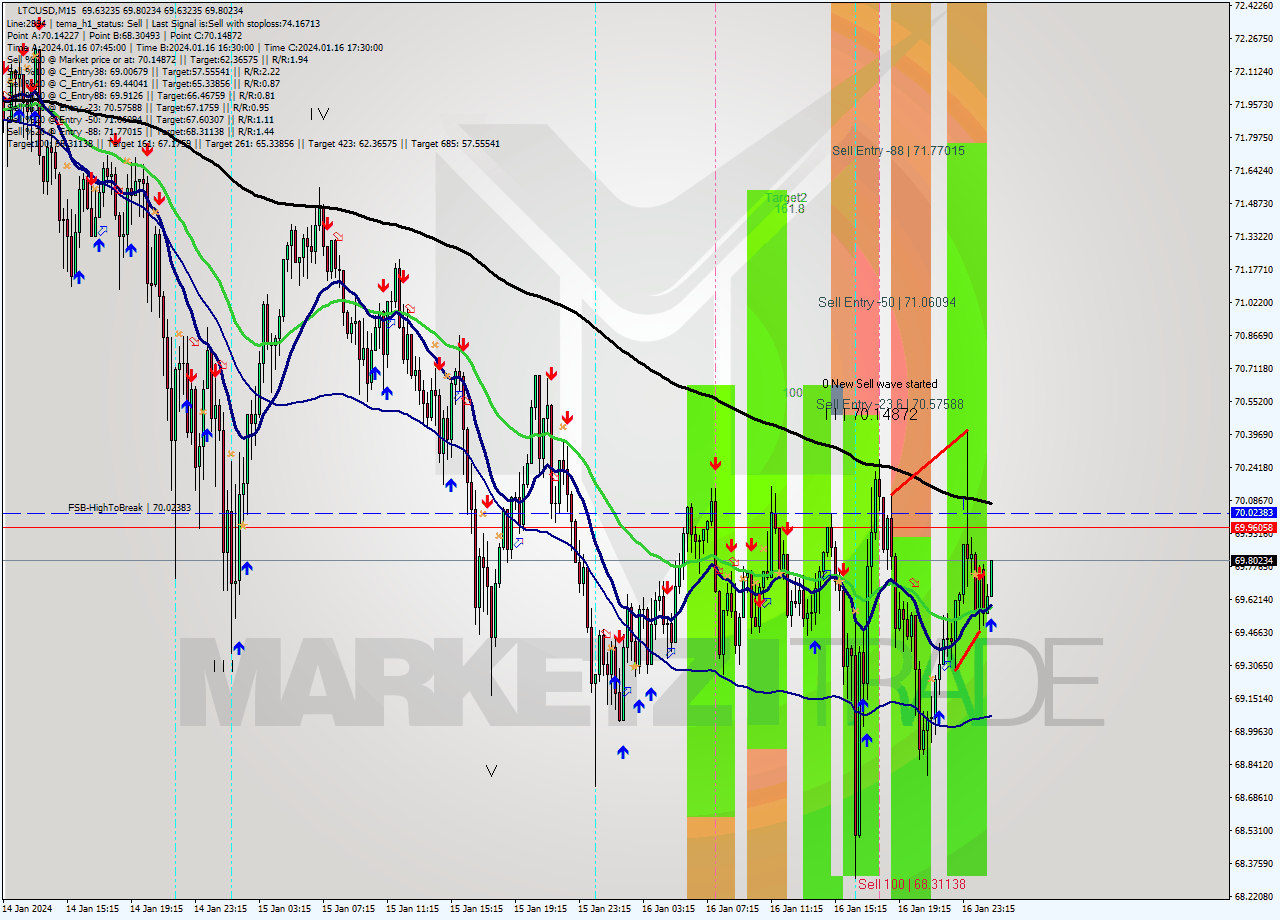1280x920 pixels.
Task: Click 69.15140 on the price axis
Action: point(1254,698)
